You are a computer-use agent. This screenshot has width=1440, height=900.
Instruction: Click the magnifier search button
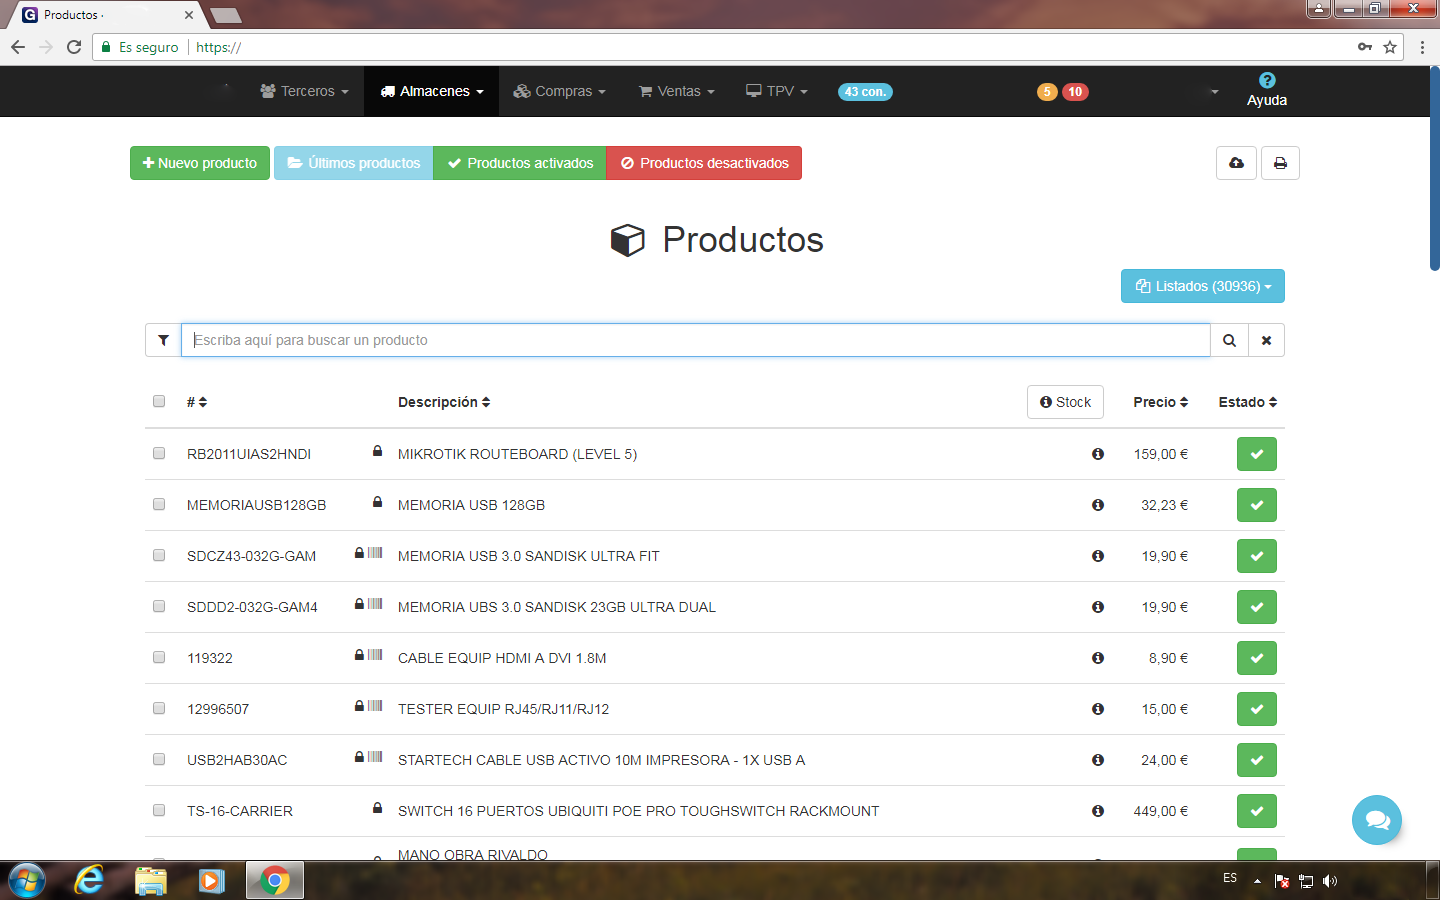click(1229, 340)
